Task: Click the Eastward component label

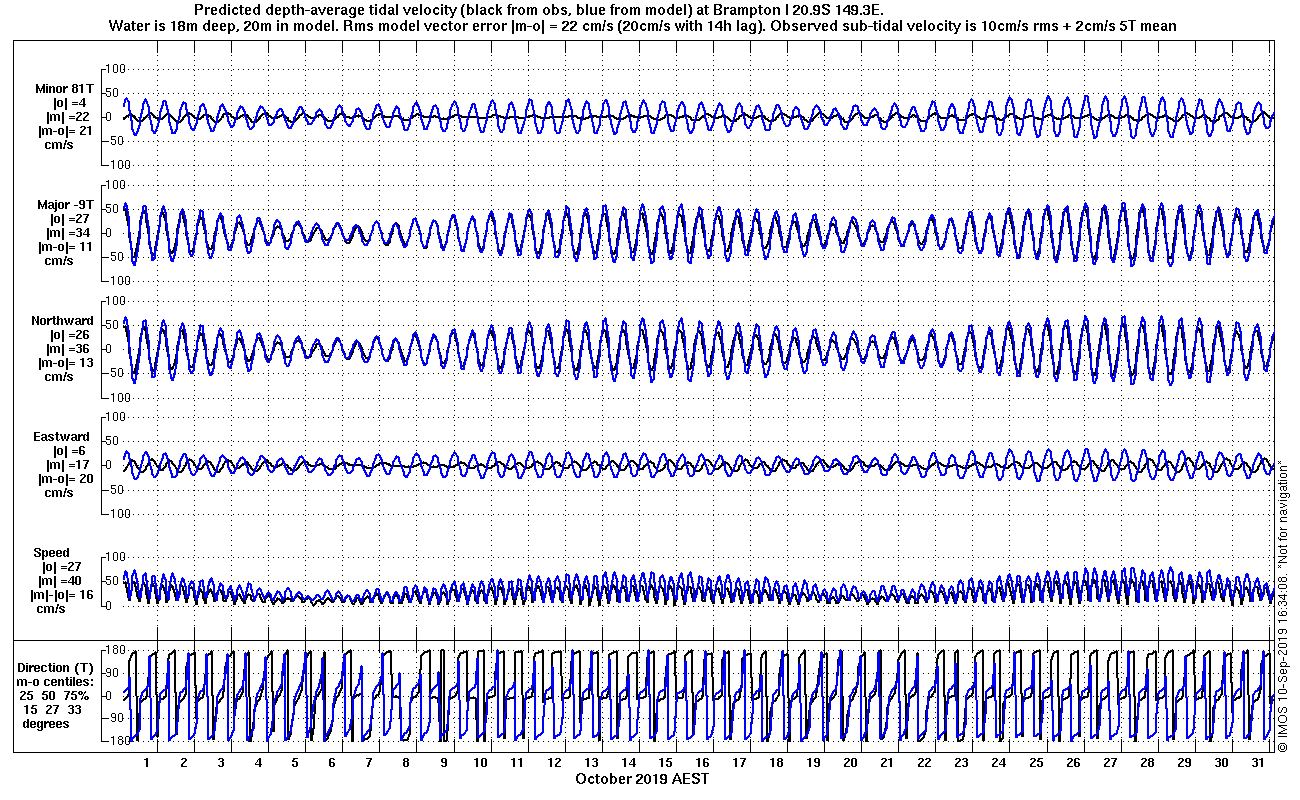Action: pos(62,437)
